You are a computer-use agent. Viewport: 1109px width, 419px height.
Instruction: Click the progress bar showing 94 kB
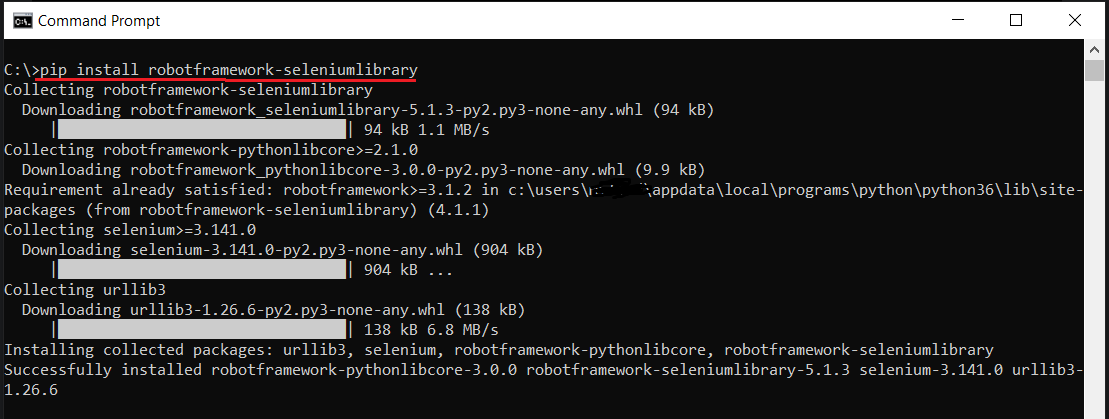click(x=202, y=130)
